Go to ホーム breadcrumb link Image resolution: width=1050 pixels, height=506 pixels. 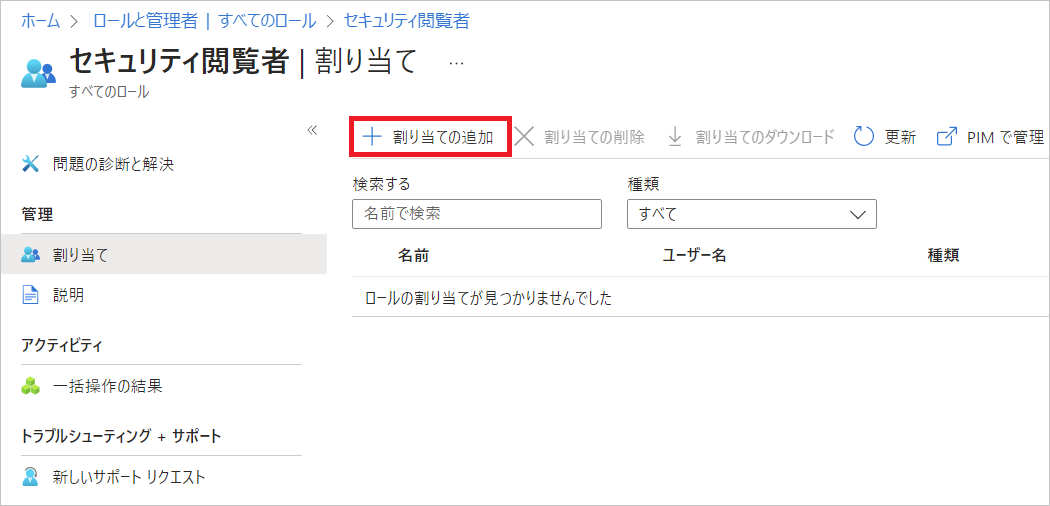[x=41, y=21]
